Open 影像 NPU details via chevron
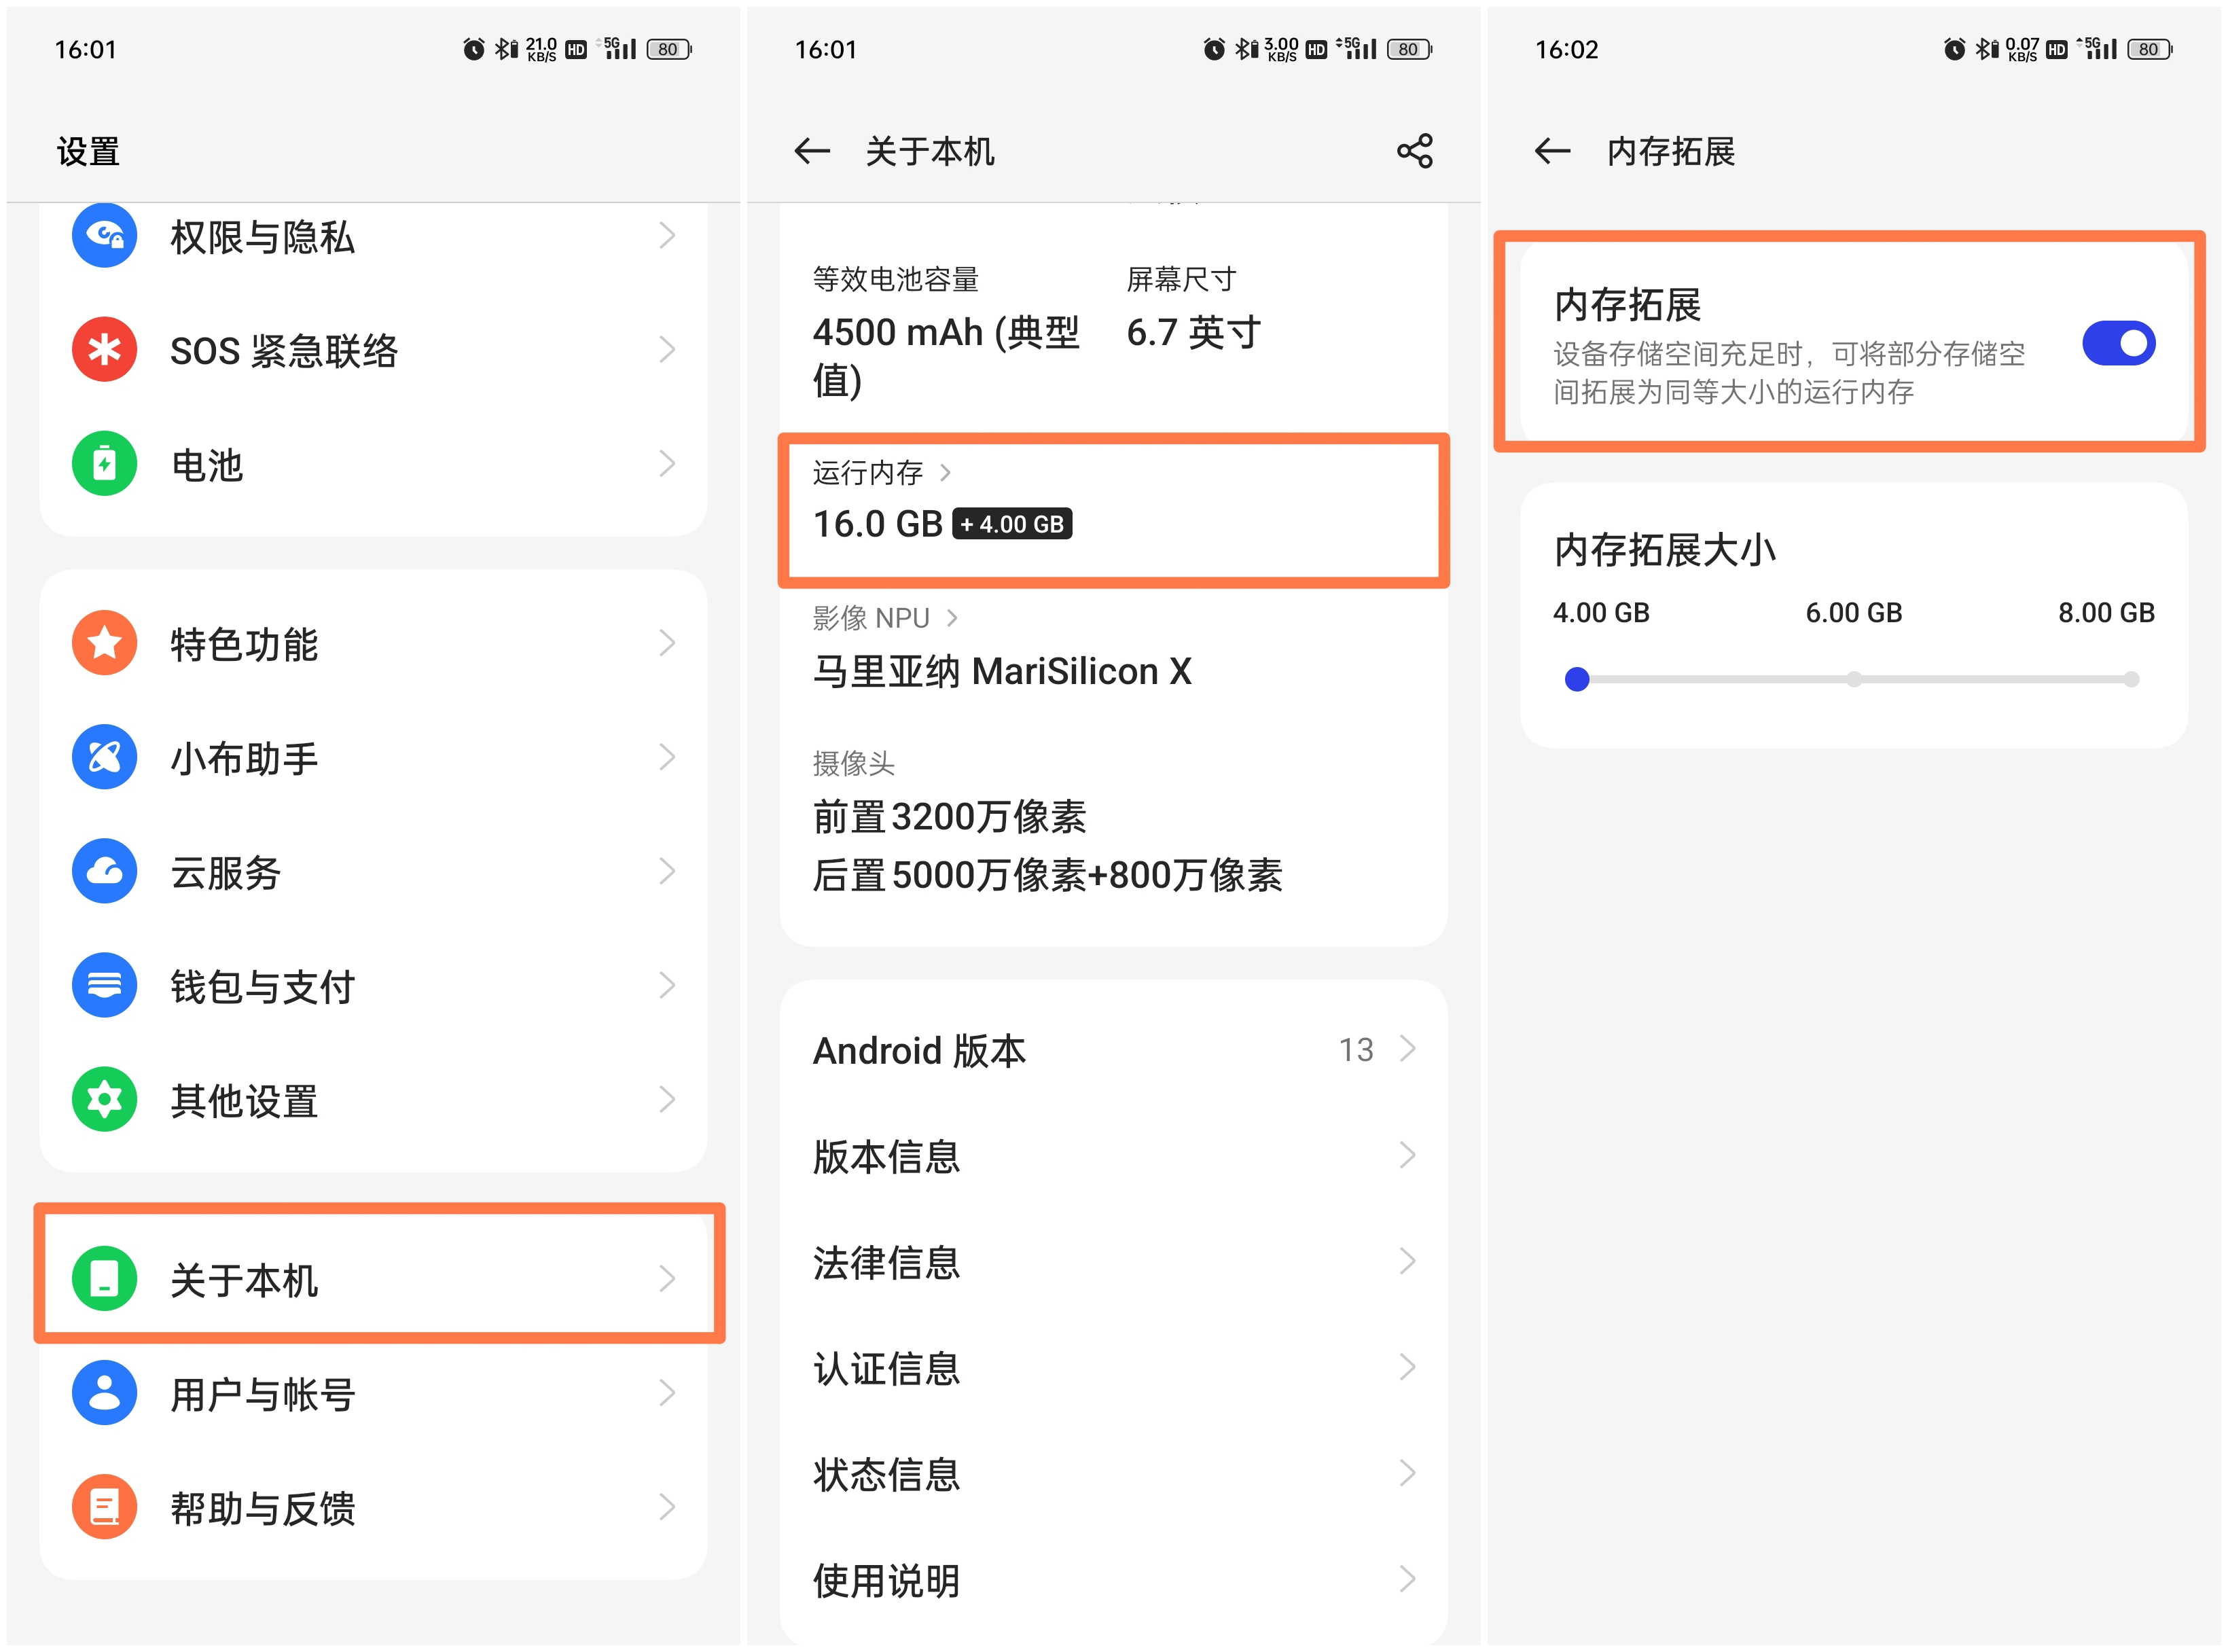Viewport: 2228px width, 1652px height. (x=951, y=617)
